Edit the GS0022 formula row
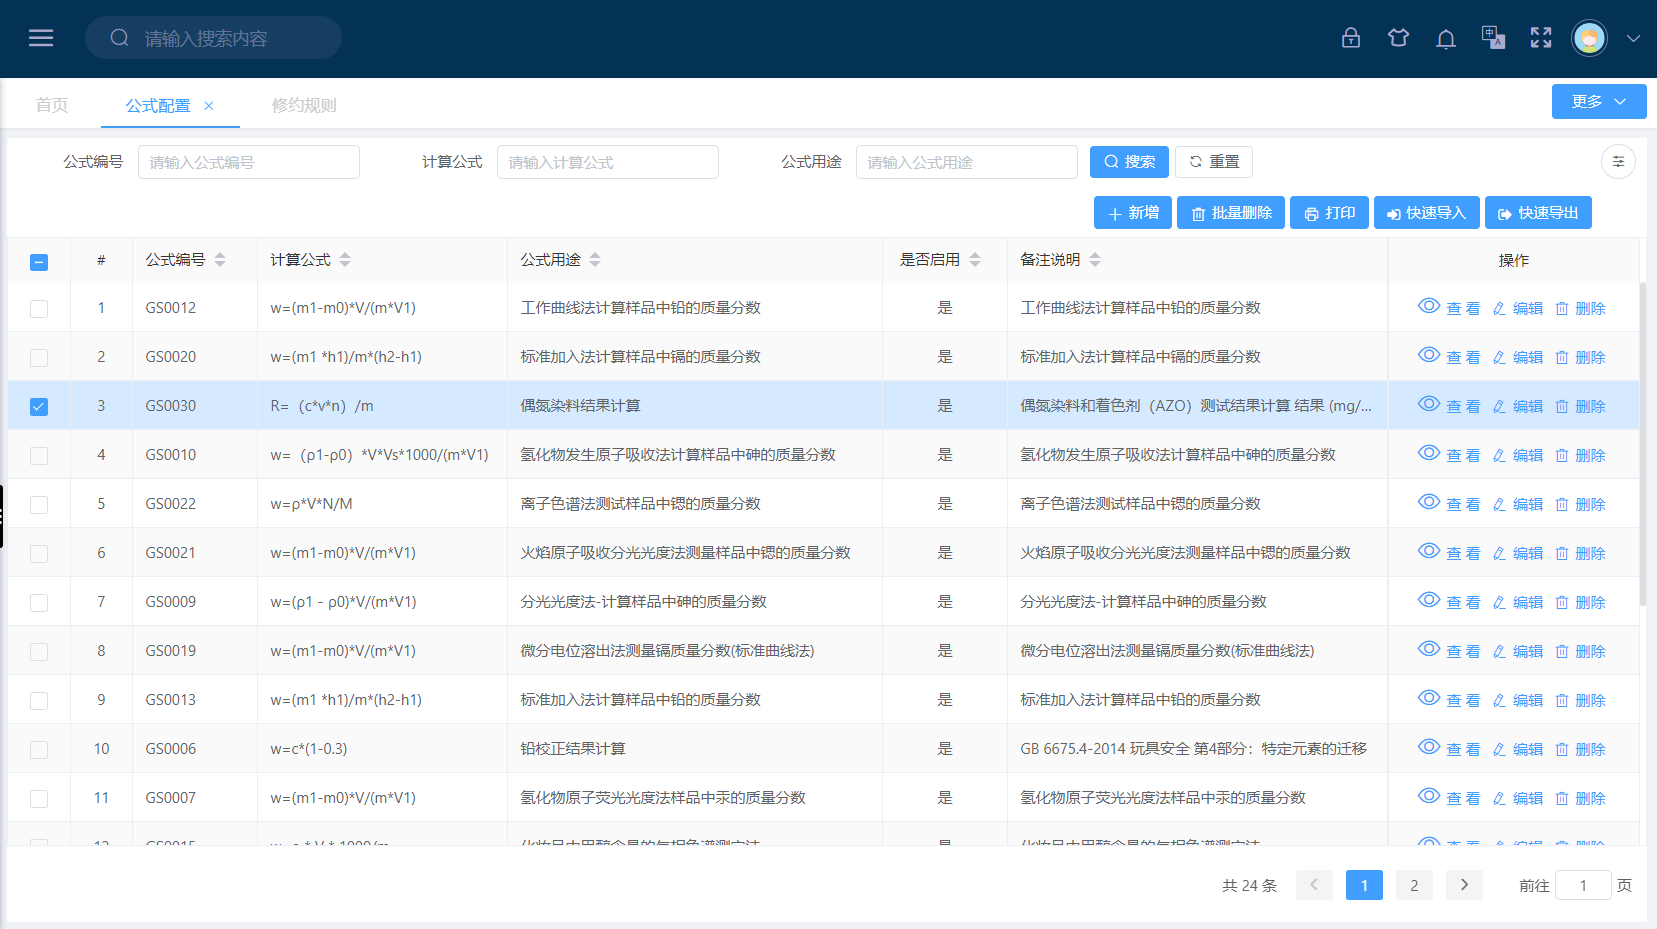1657x929 pixels. point(1518,504)
